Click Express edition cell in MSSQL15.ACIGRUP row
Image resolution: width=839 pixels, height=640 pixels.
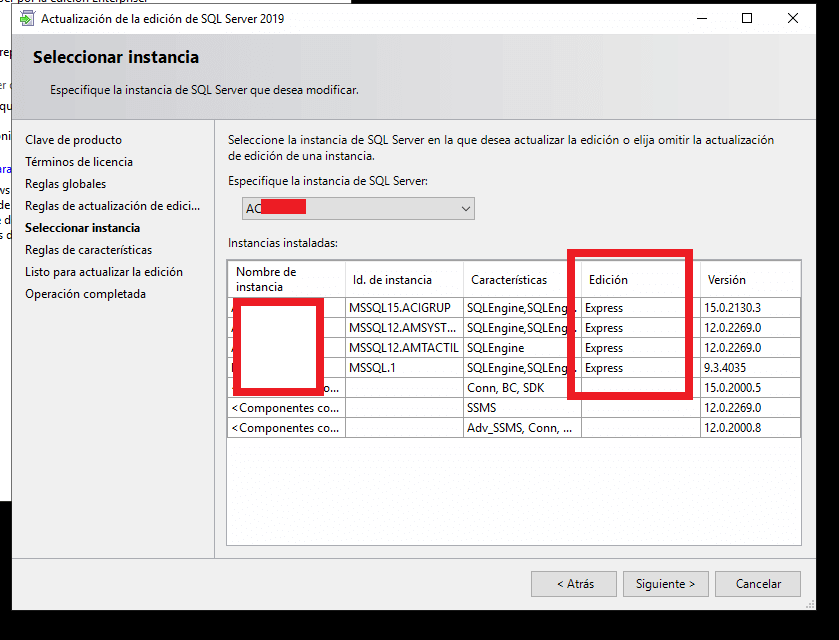(x=641, y=308)
